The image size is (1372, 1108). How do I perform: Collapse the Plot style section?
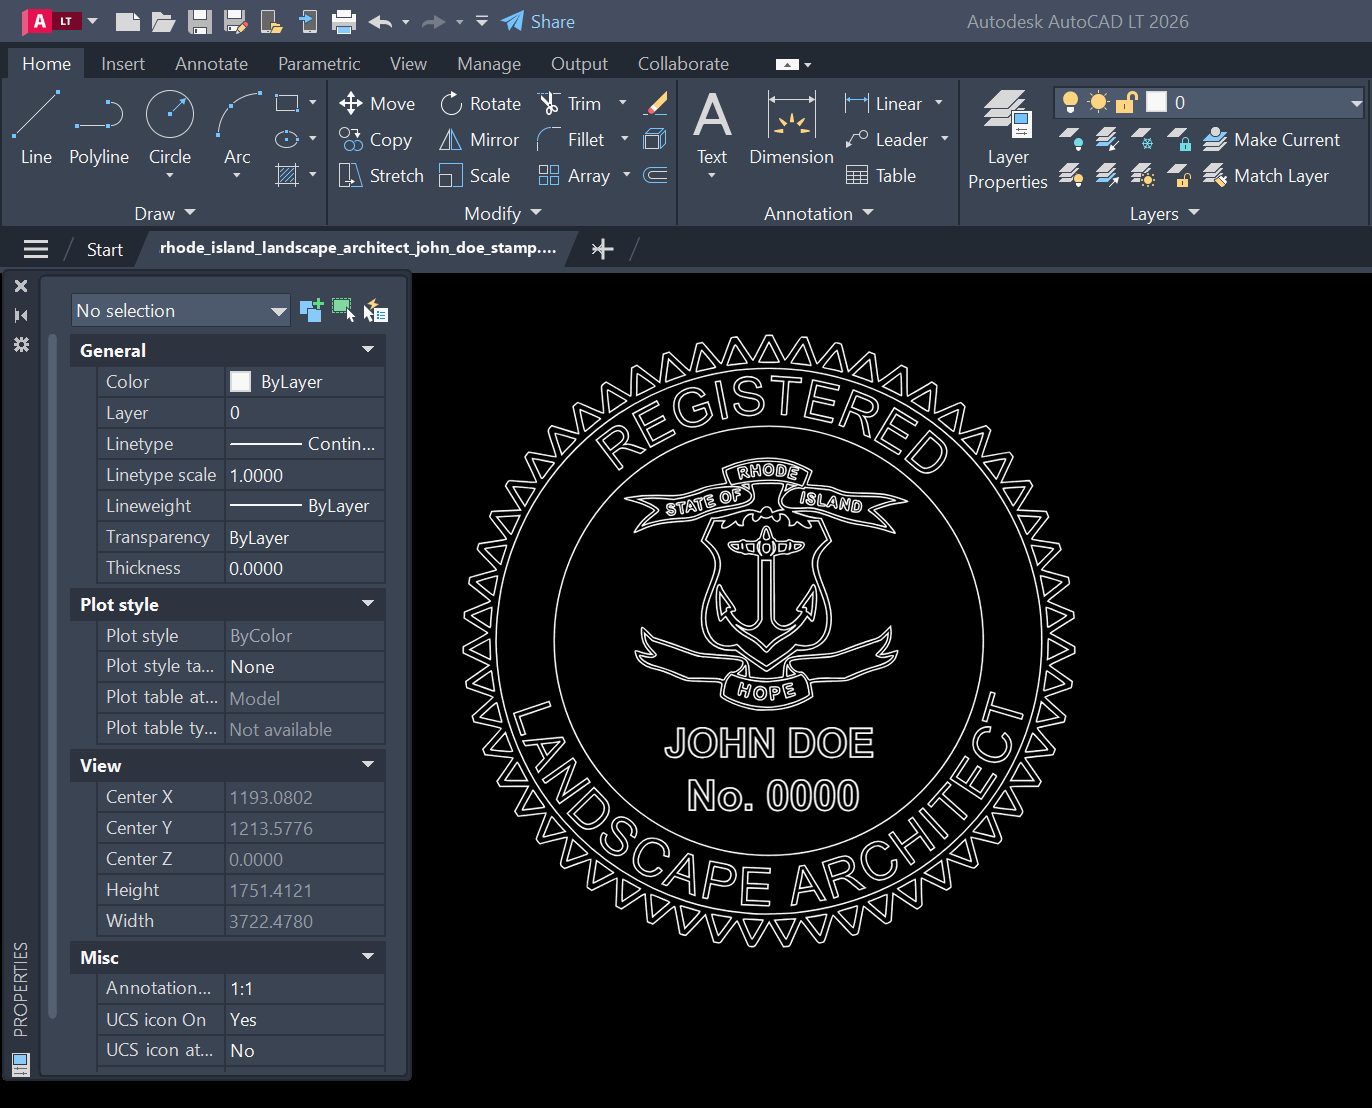point(368,604)
